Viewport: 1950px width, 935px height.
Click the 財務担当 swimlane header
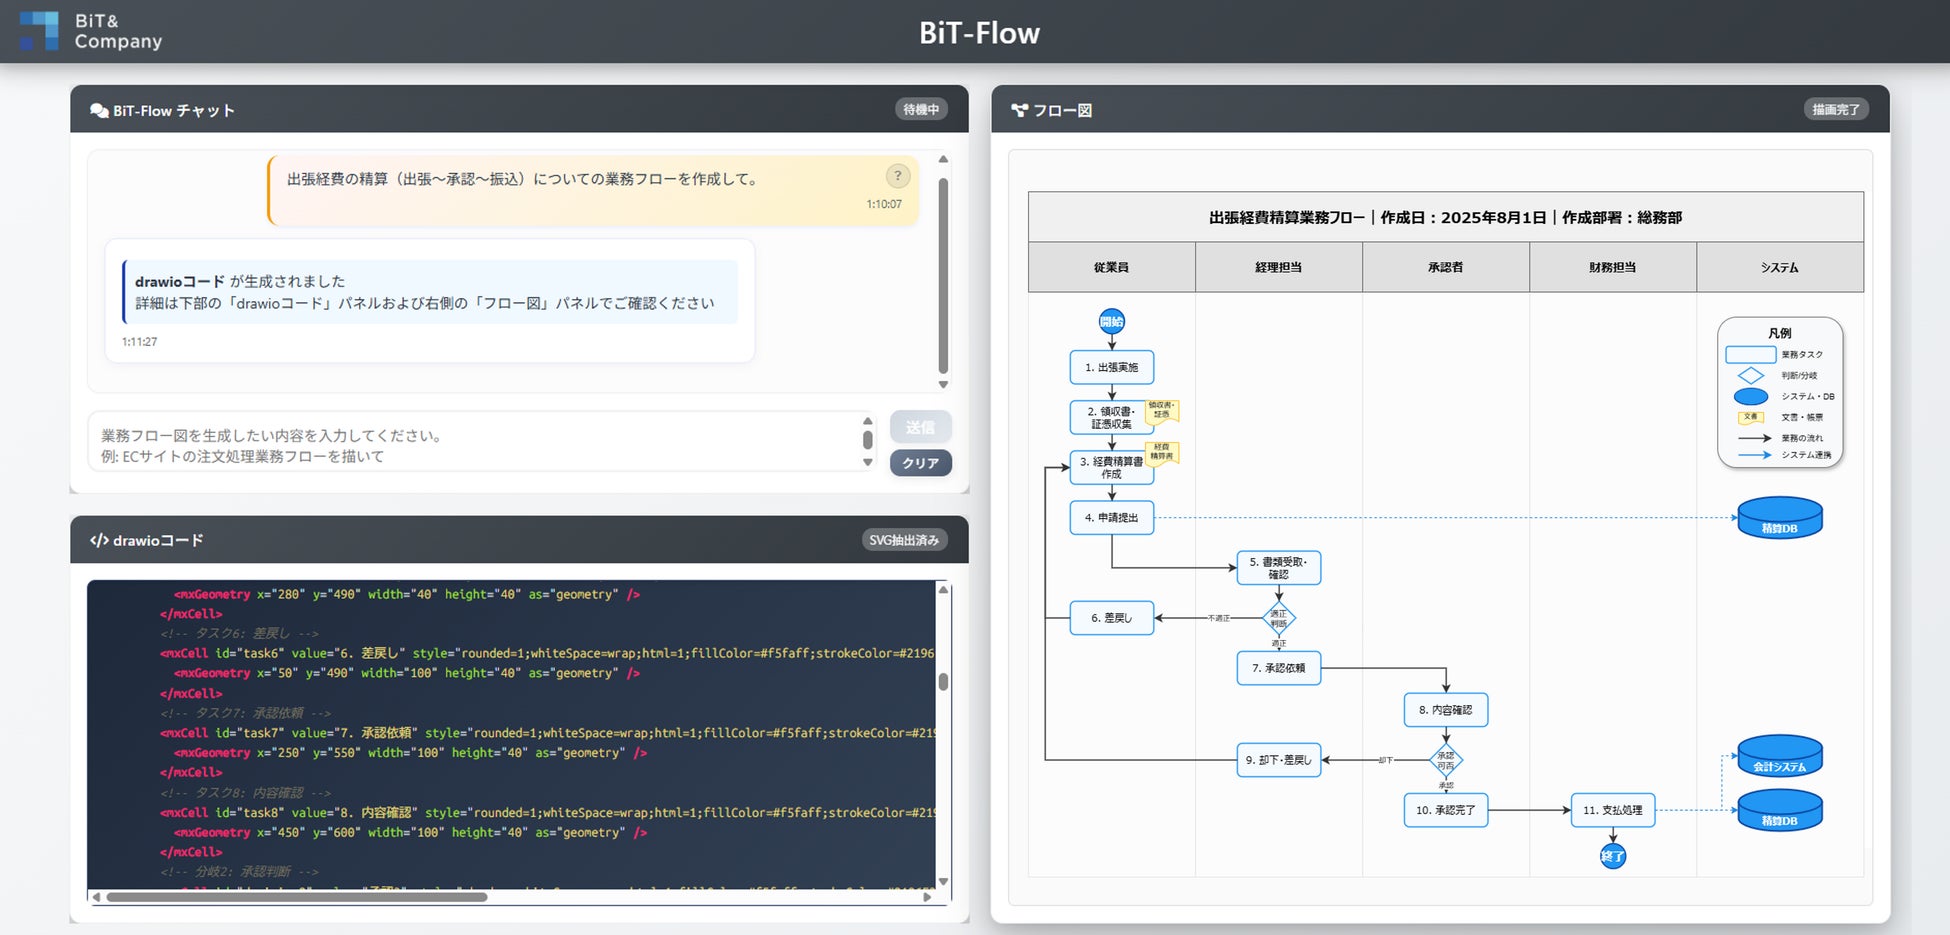[1612, 267]
